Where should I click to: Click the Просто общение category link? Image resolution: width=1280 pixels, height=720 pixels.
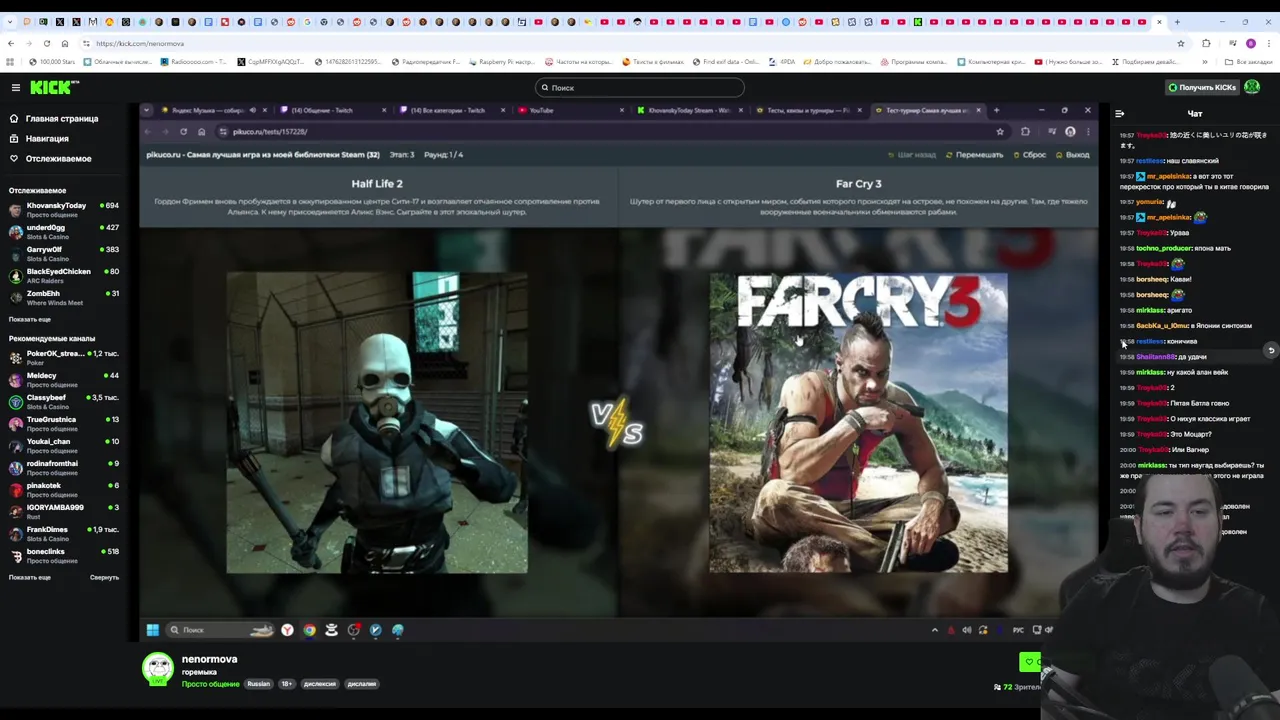coord(211,684)
